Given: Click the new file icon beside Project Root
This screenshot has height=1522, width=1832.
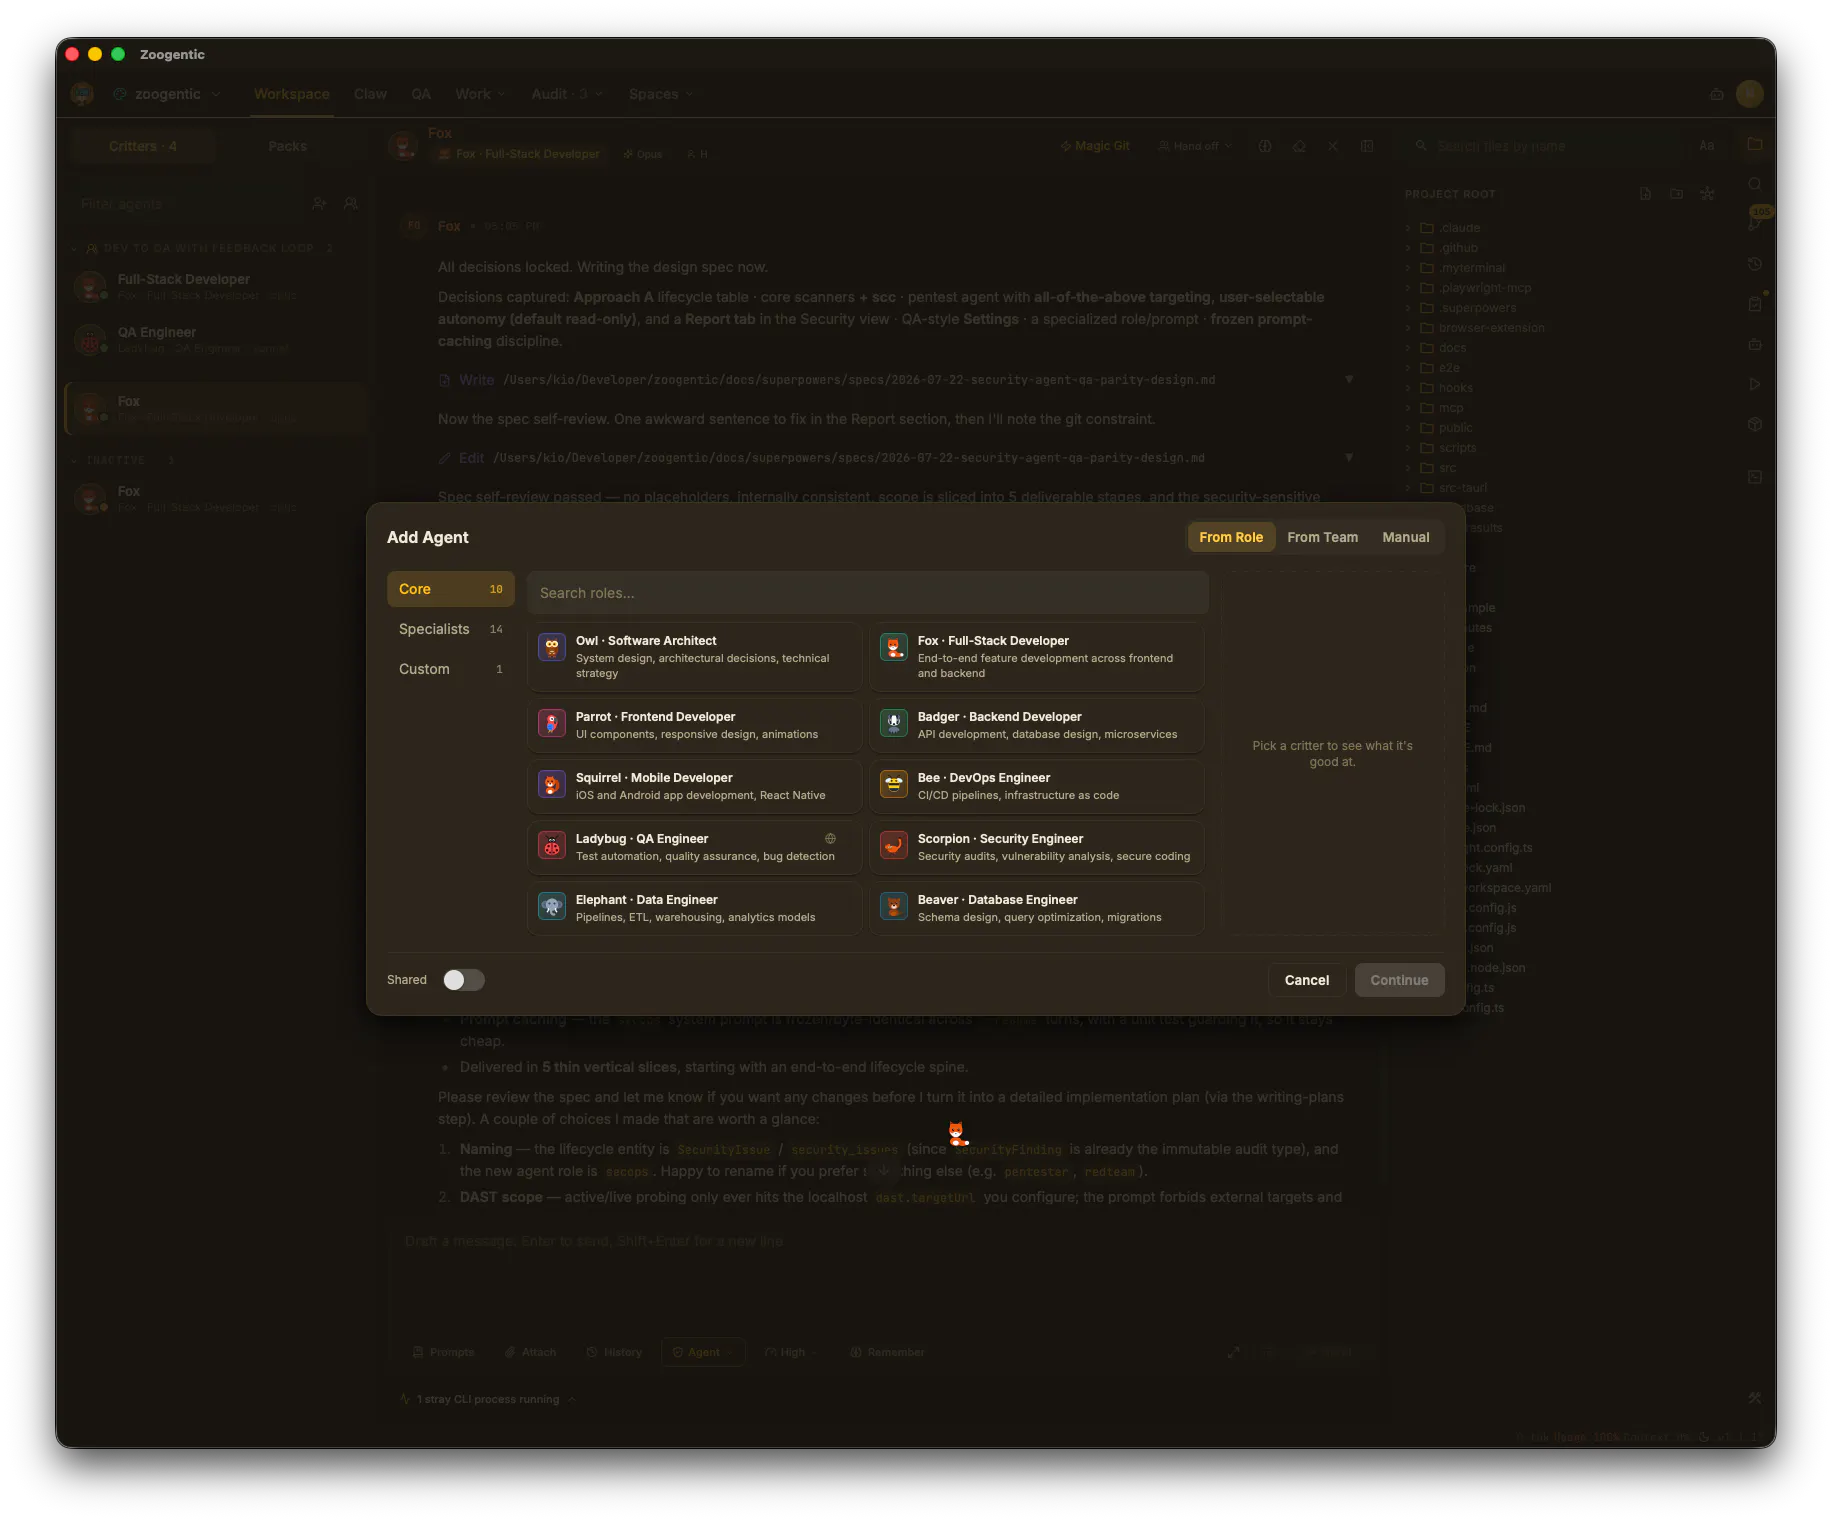Looking at the screenshot, I should pos(1646,194).
